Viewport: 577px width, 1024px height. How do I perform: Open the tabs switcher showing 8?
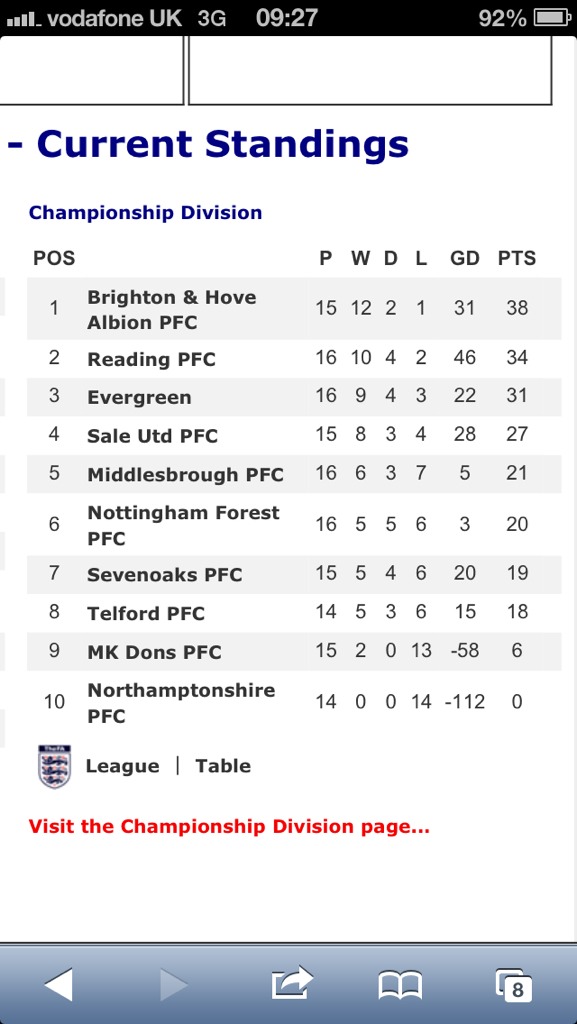[x=514, y=985]
